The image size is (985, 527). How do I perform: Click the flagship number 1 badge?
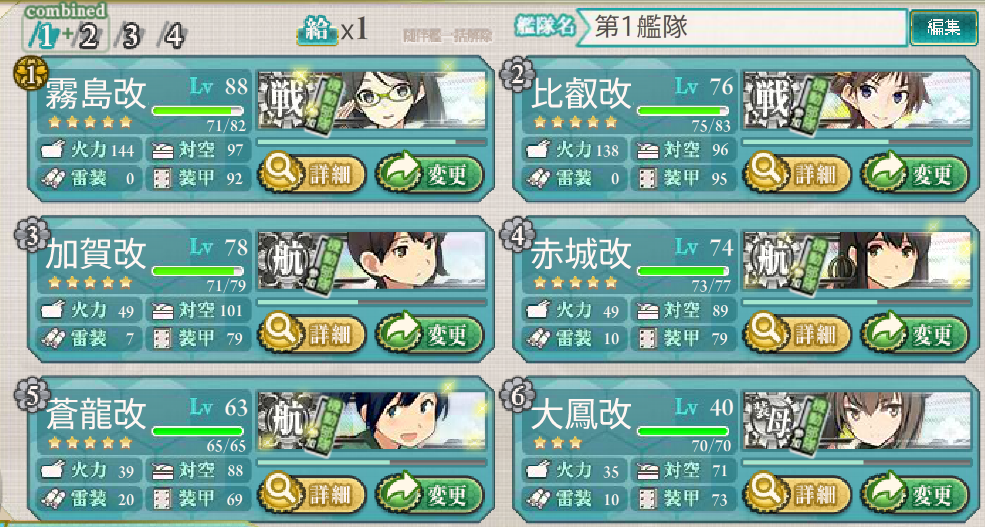click(x=30, y=73)
